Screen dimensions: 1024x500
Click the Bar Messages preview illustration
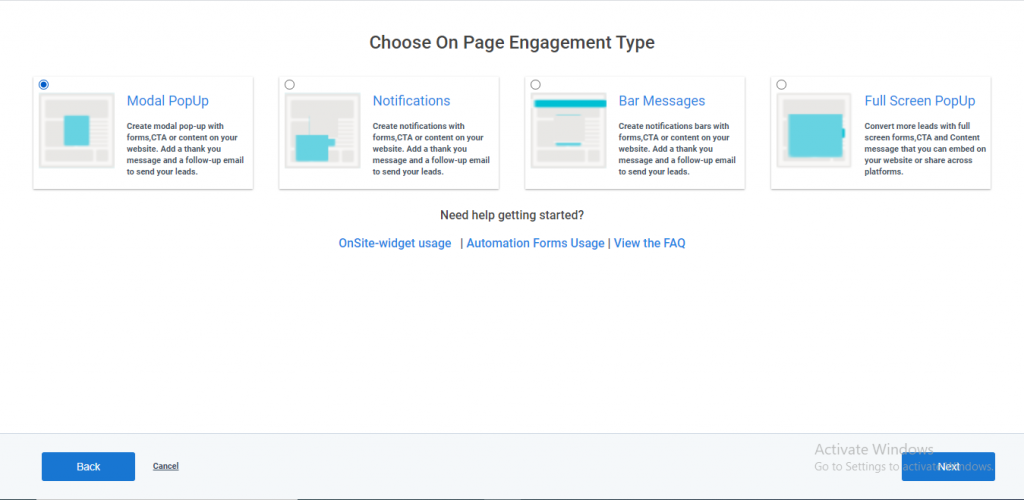569,131
